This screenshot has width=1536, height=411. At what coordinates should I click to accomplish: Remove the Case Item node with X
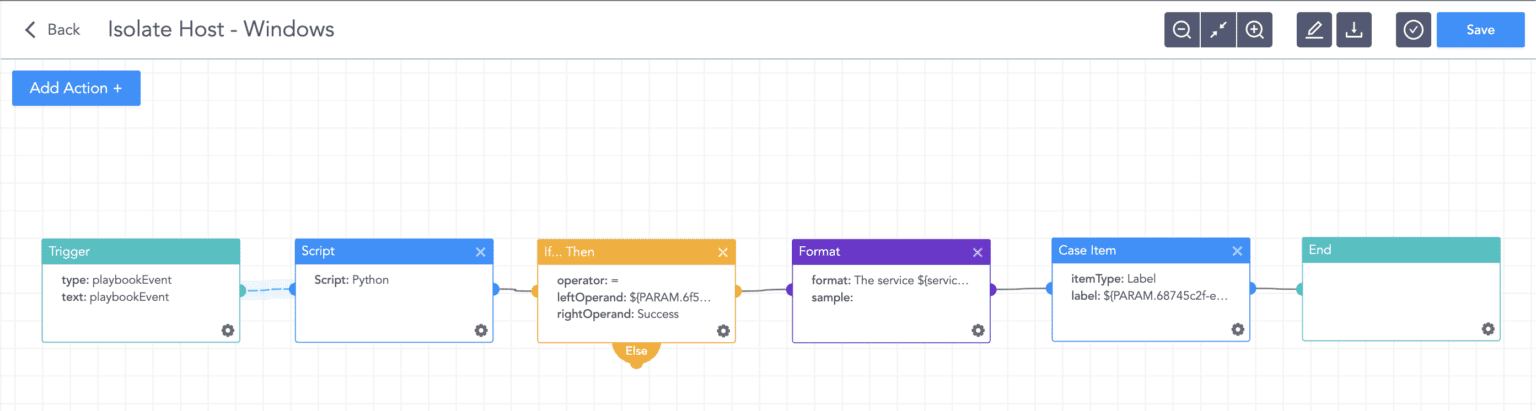click(1237, 251)
